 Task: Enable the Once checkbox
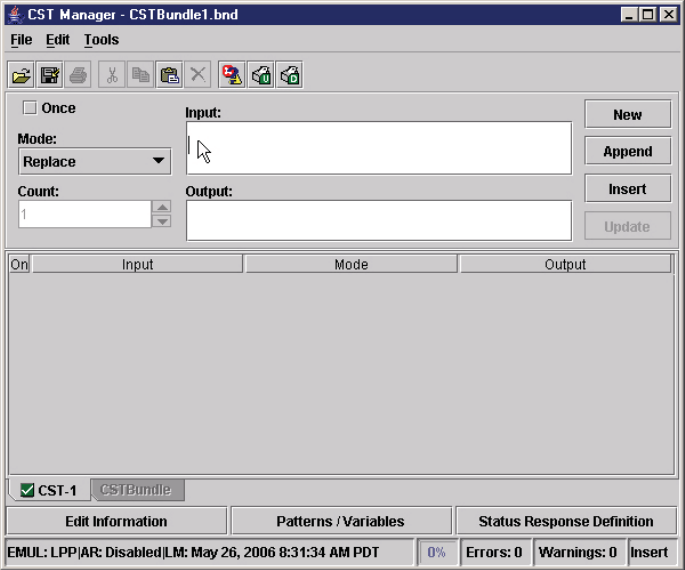(x=30, y=107)
